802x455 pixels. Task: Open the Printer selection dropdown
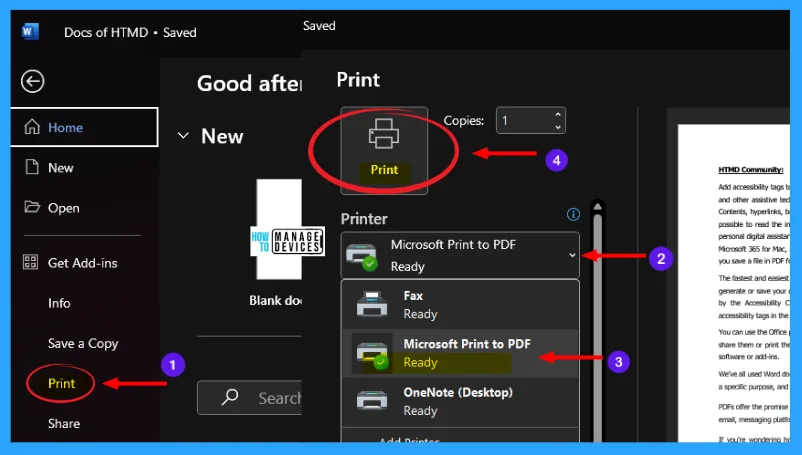460,255
